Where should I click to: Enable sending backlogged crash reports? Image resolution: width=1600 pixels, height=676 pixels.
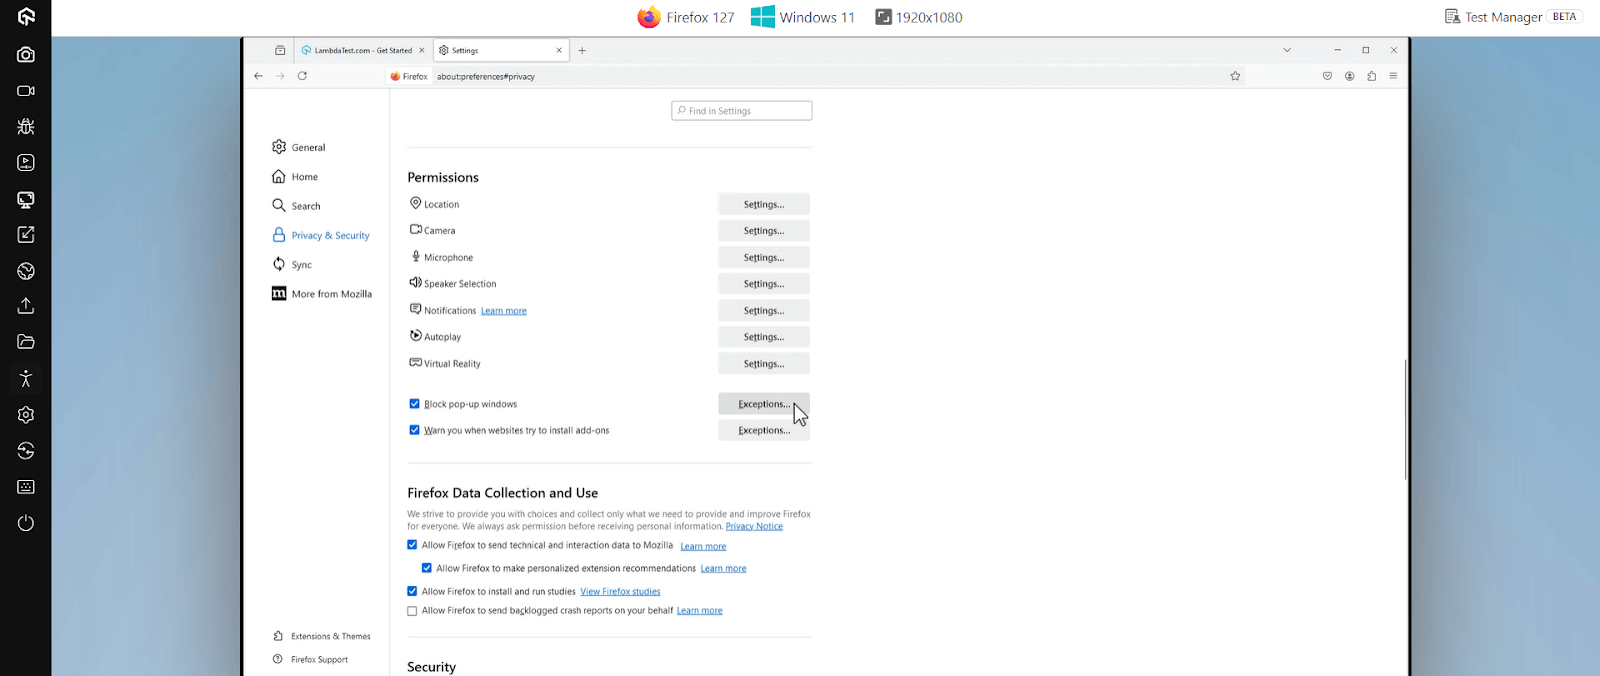coord(412,611)
